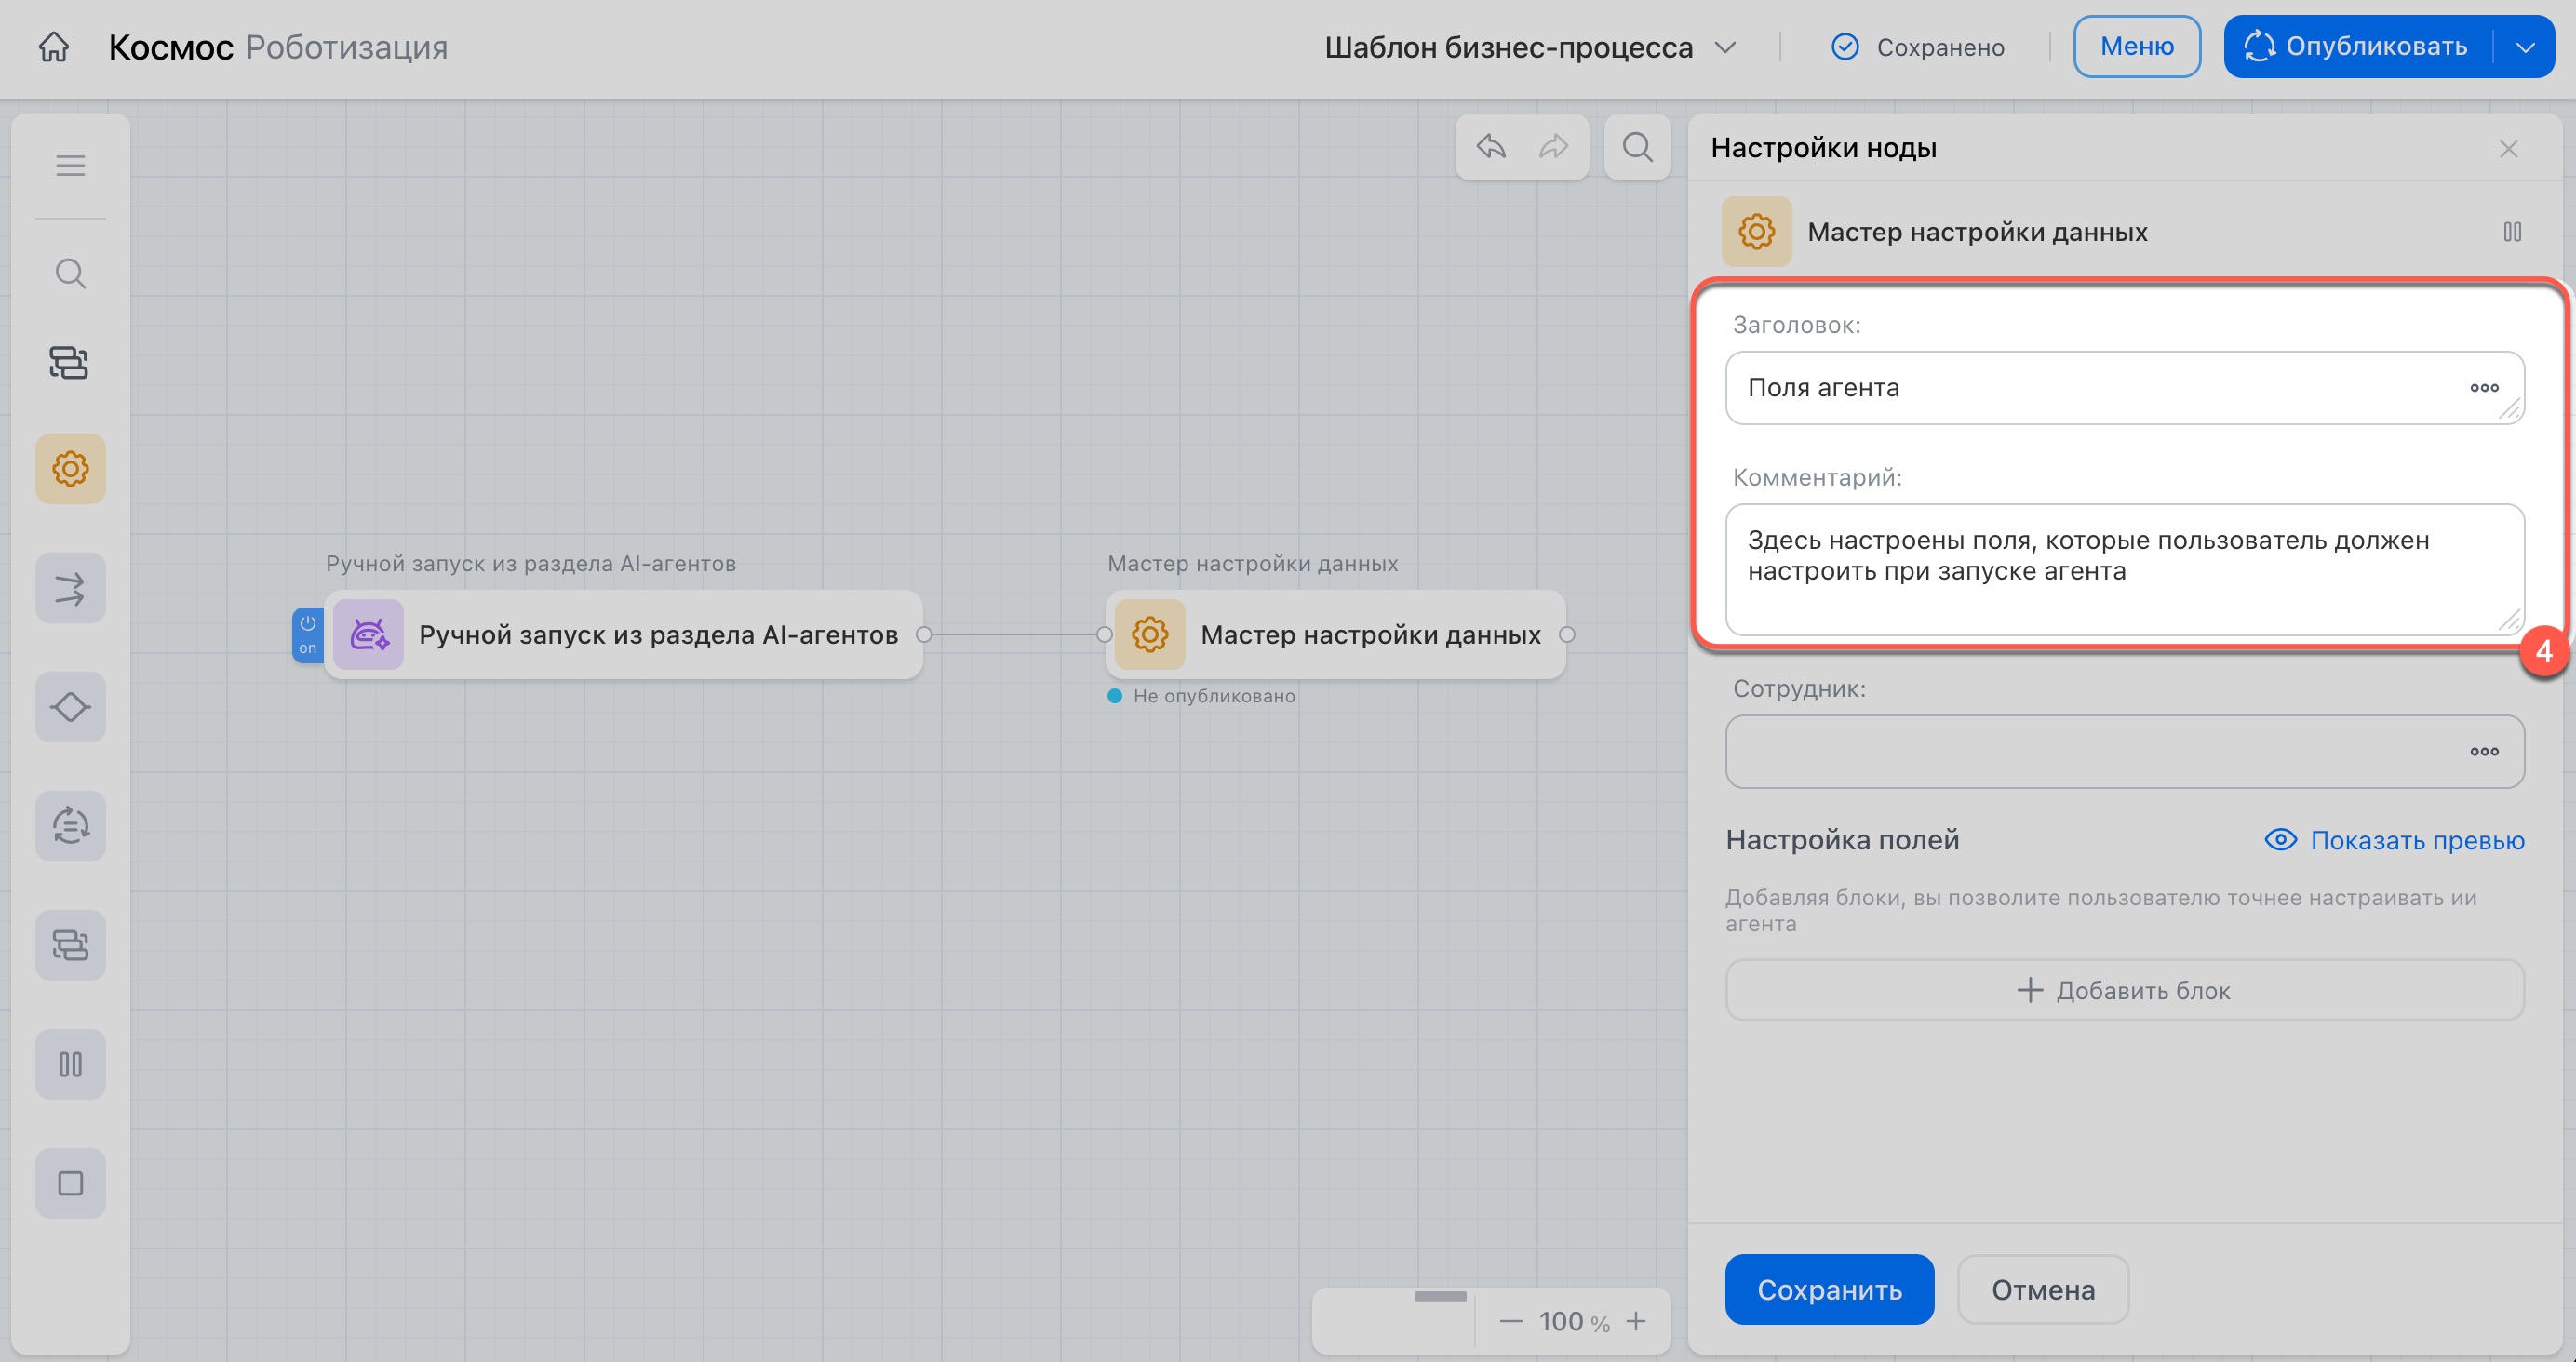Viewport: 2576px width, 1362px height.
Task: Toggle the on/off power switch on the trigger node
Action: click(307, 634)
